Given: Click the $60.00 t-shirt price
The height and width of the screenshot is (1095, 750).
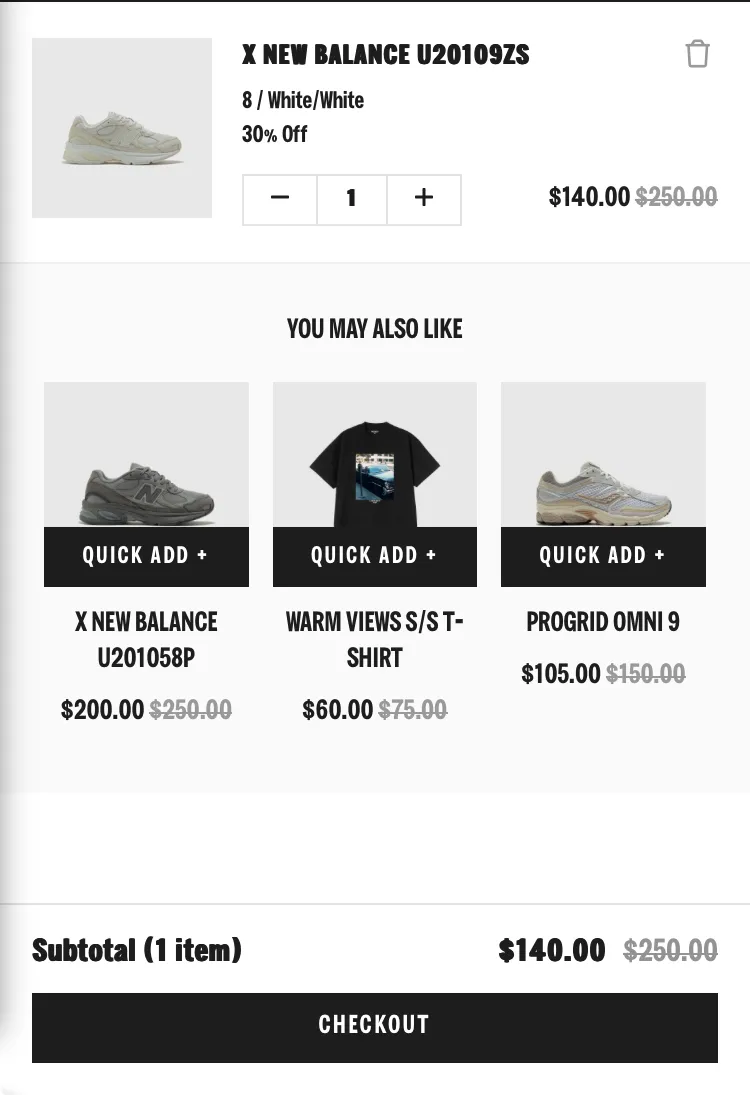Looking at the screenshot, I should [x=337, y=710].
